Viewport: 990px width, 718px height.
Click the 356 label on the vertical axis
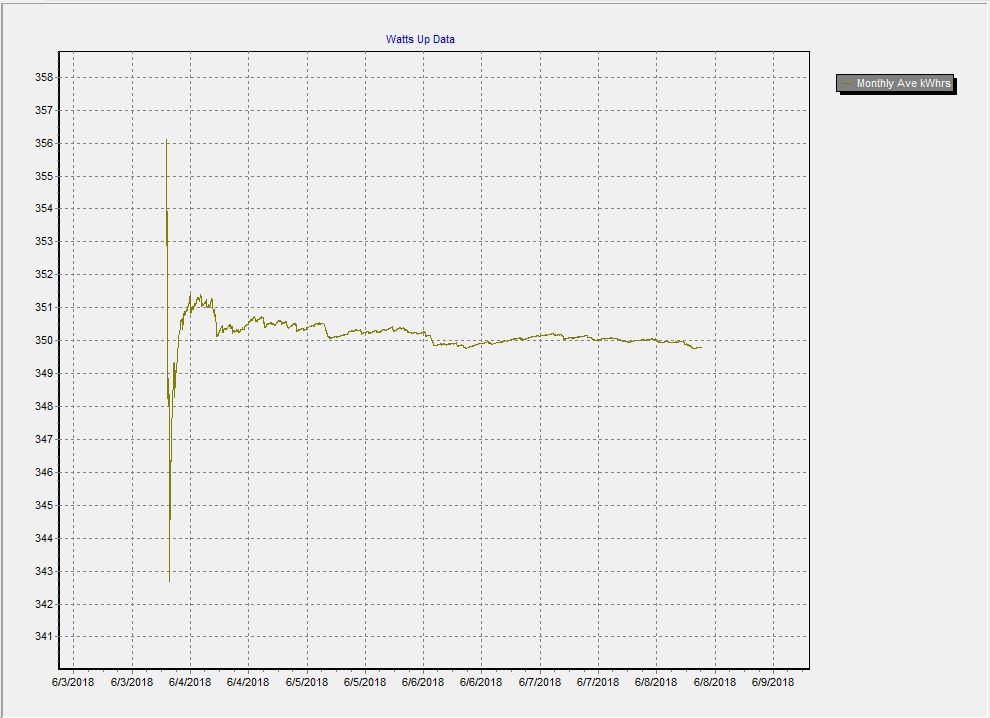point(44,143)
